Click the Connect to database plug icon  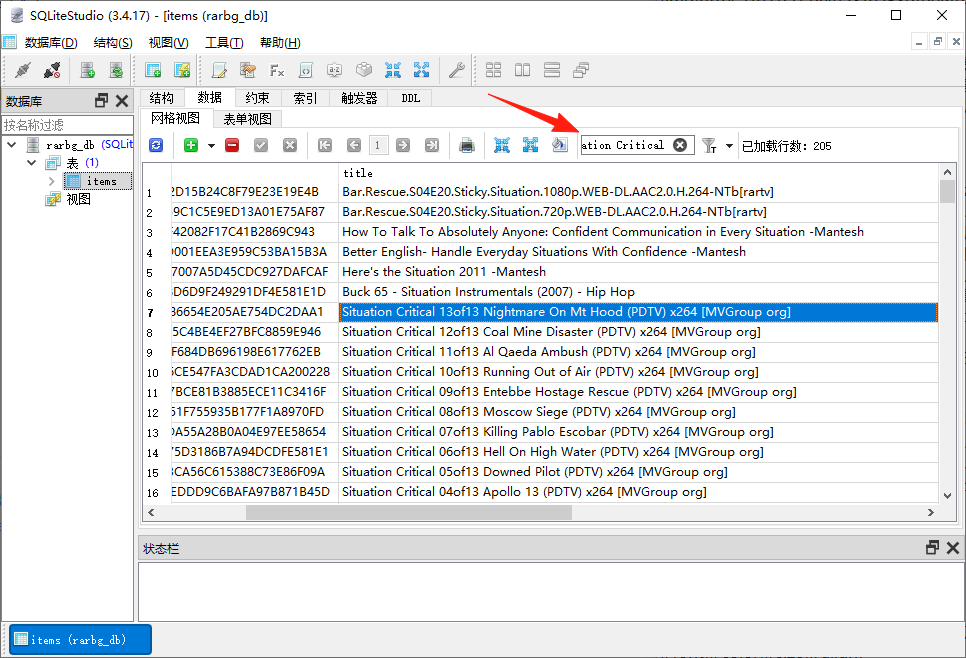(22, 70)
